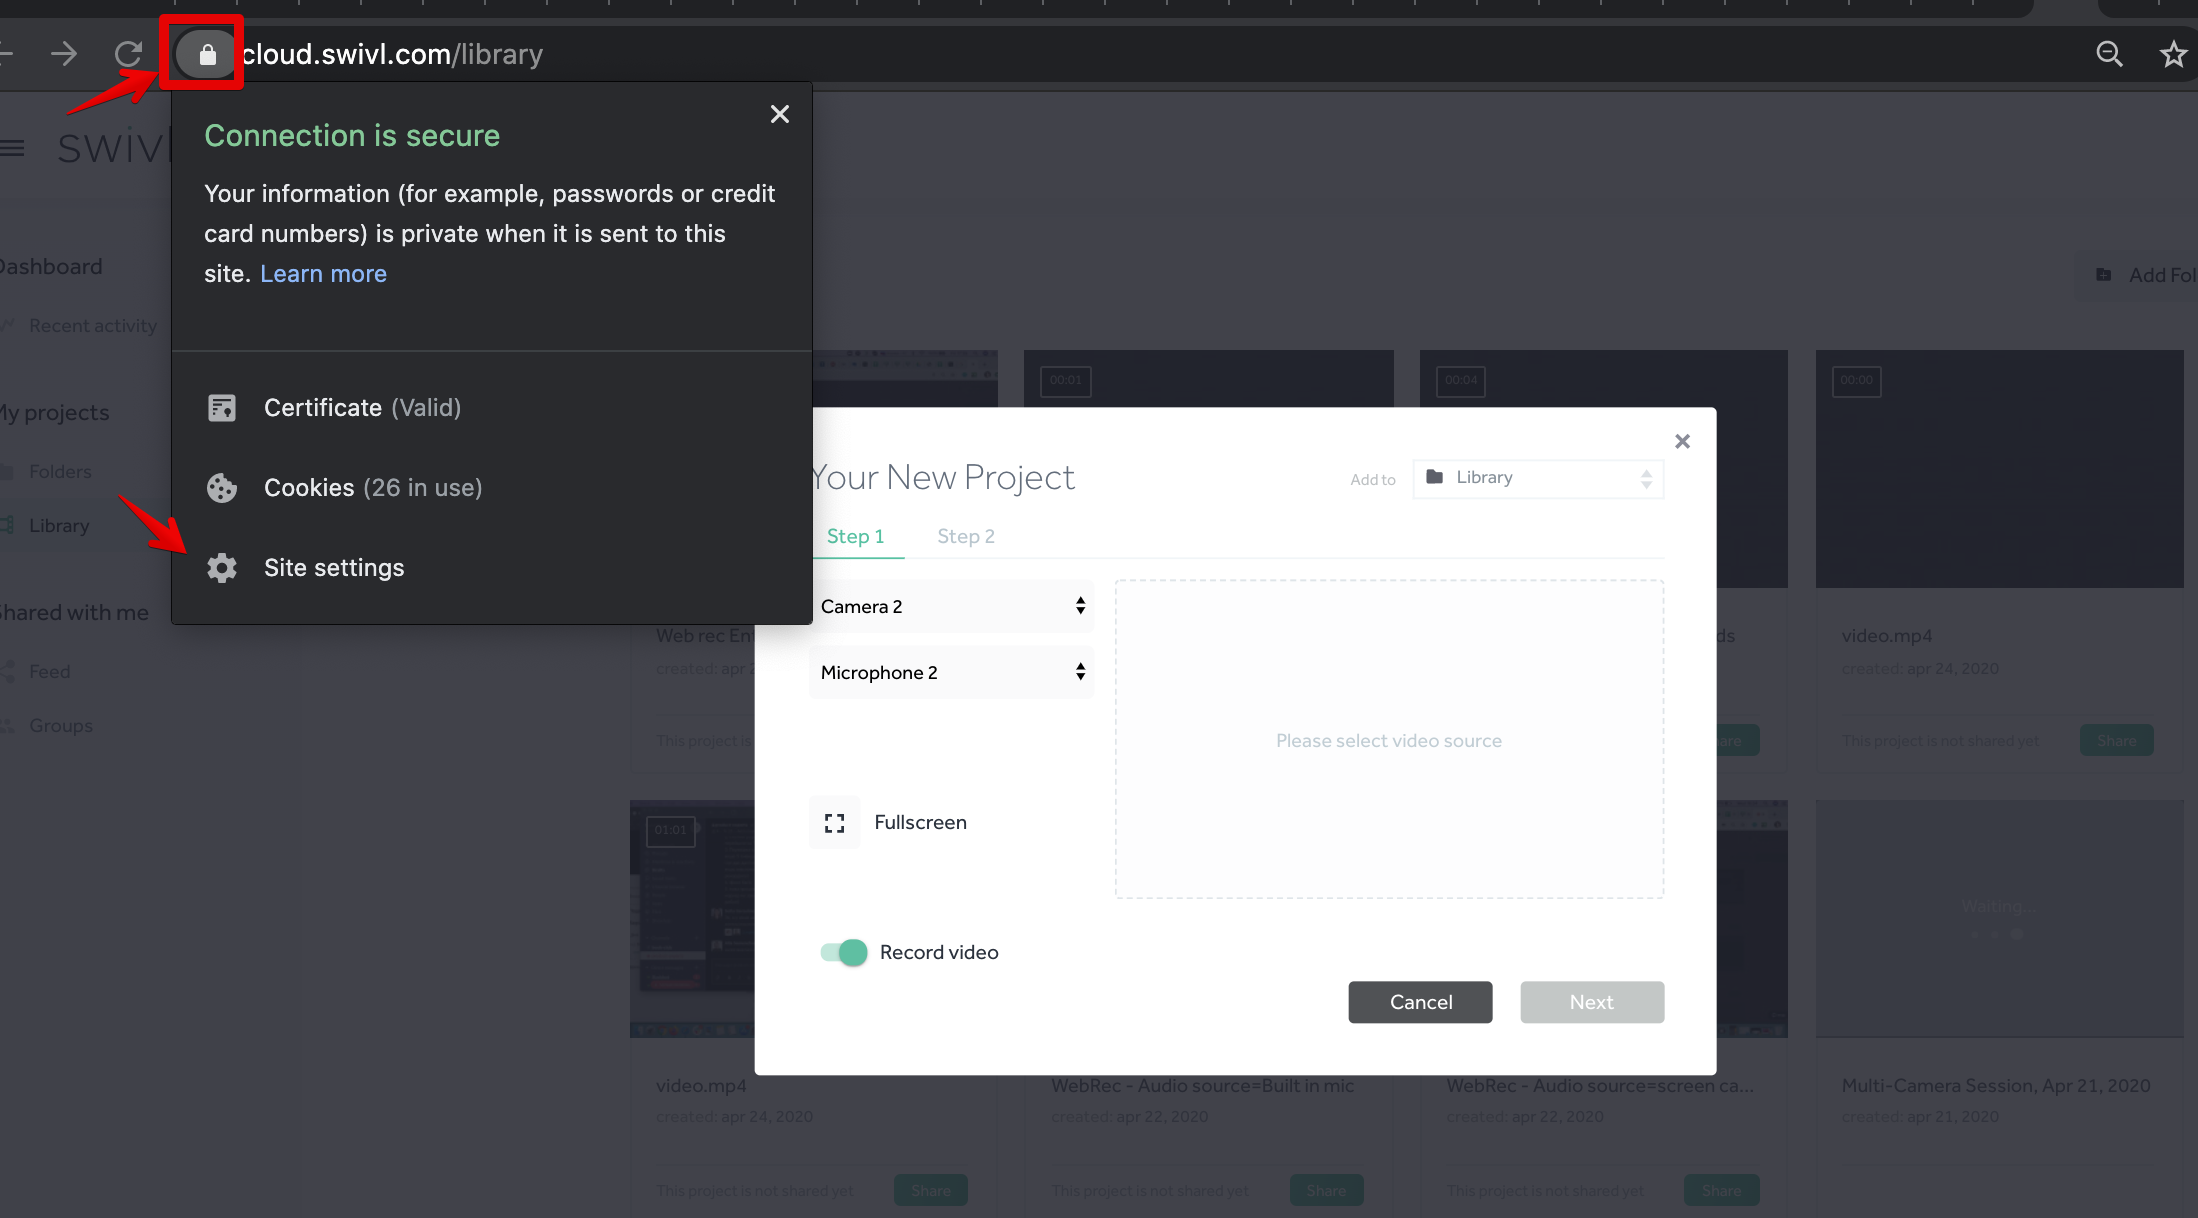Open the hamburger menu next to Swivl logo
Image resolution: width=2198 pixels, height=1218 pixels.
click(12, 148)
